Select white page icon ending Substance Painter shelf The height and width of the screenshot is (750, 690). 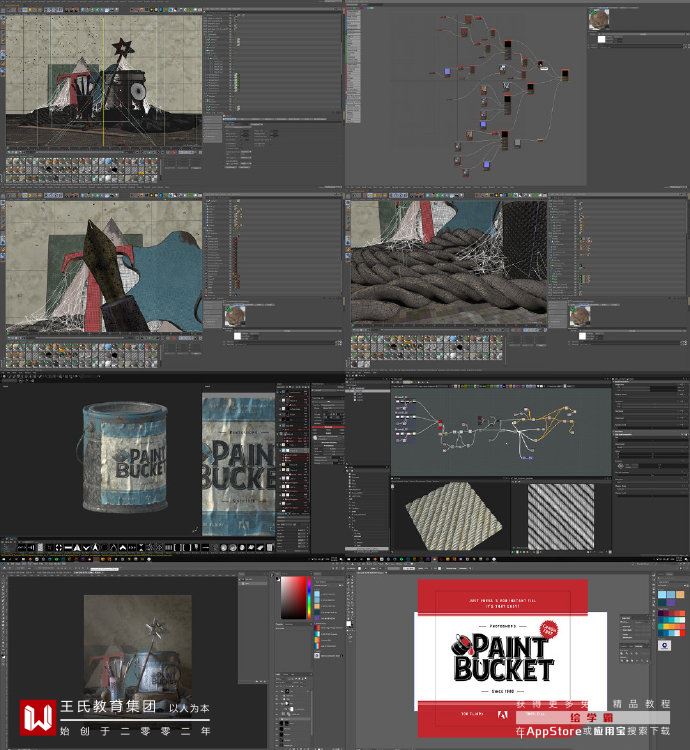tap(269, 547)
